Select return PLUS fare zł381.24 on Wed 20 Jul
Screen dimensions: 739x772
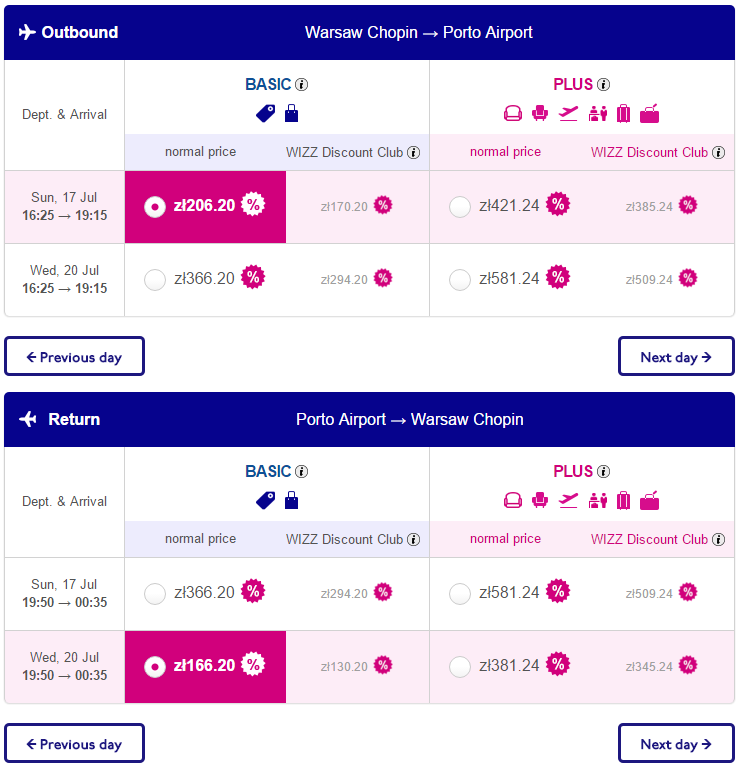pyautogui.click(x=460, y=667)
